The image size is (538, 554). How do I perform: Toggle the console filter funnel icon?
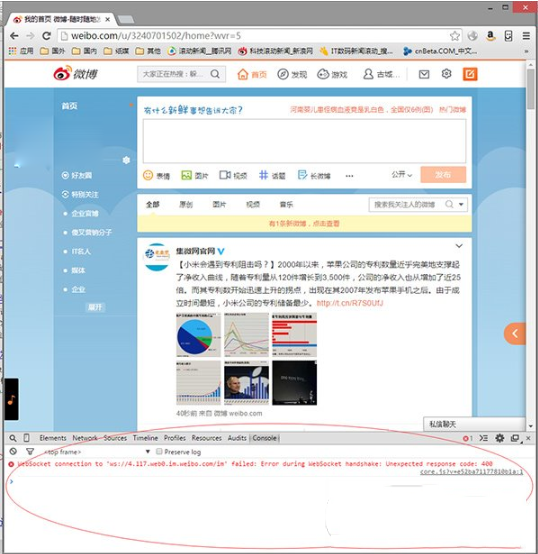tap(30, 452)
